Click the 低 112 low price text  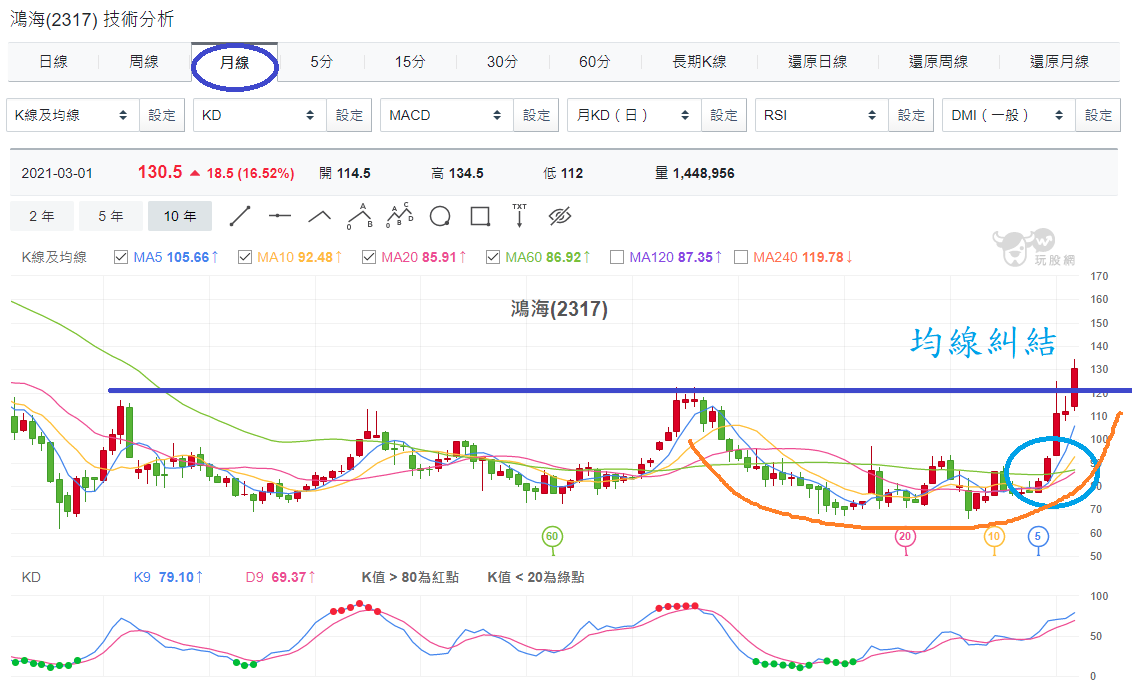point(563,173)
